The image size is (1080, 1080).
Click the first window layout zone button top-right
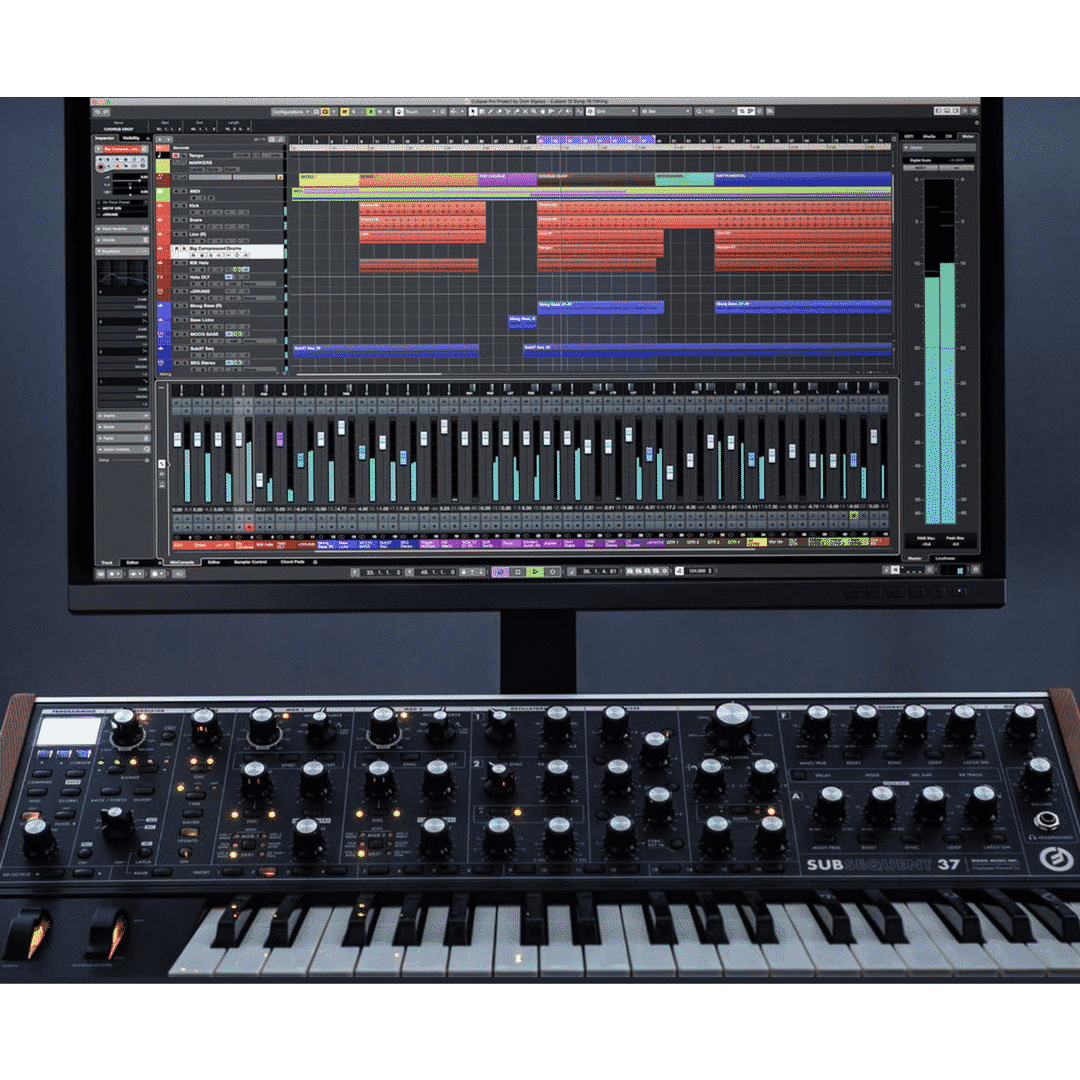click(938, 111)
